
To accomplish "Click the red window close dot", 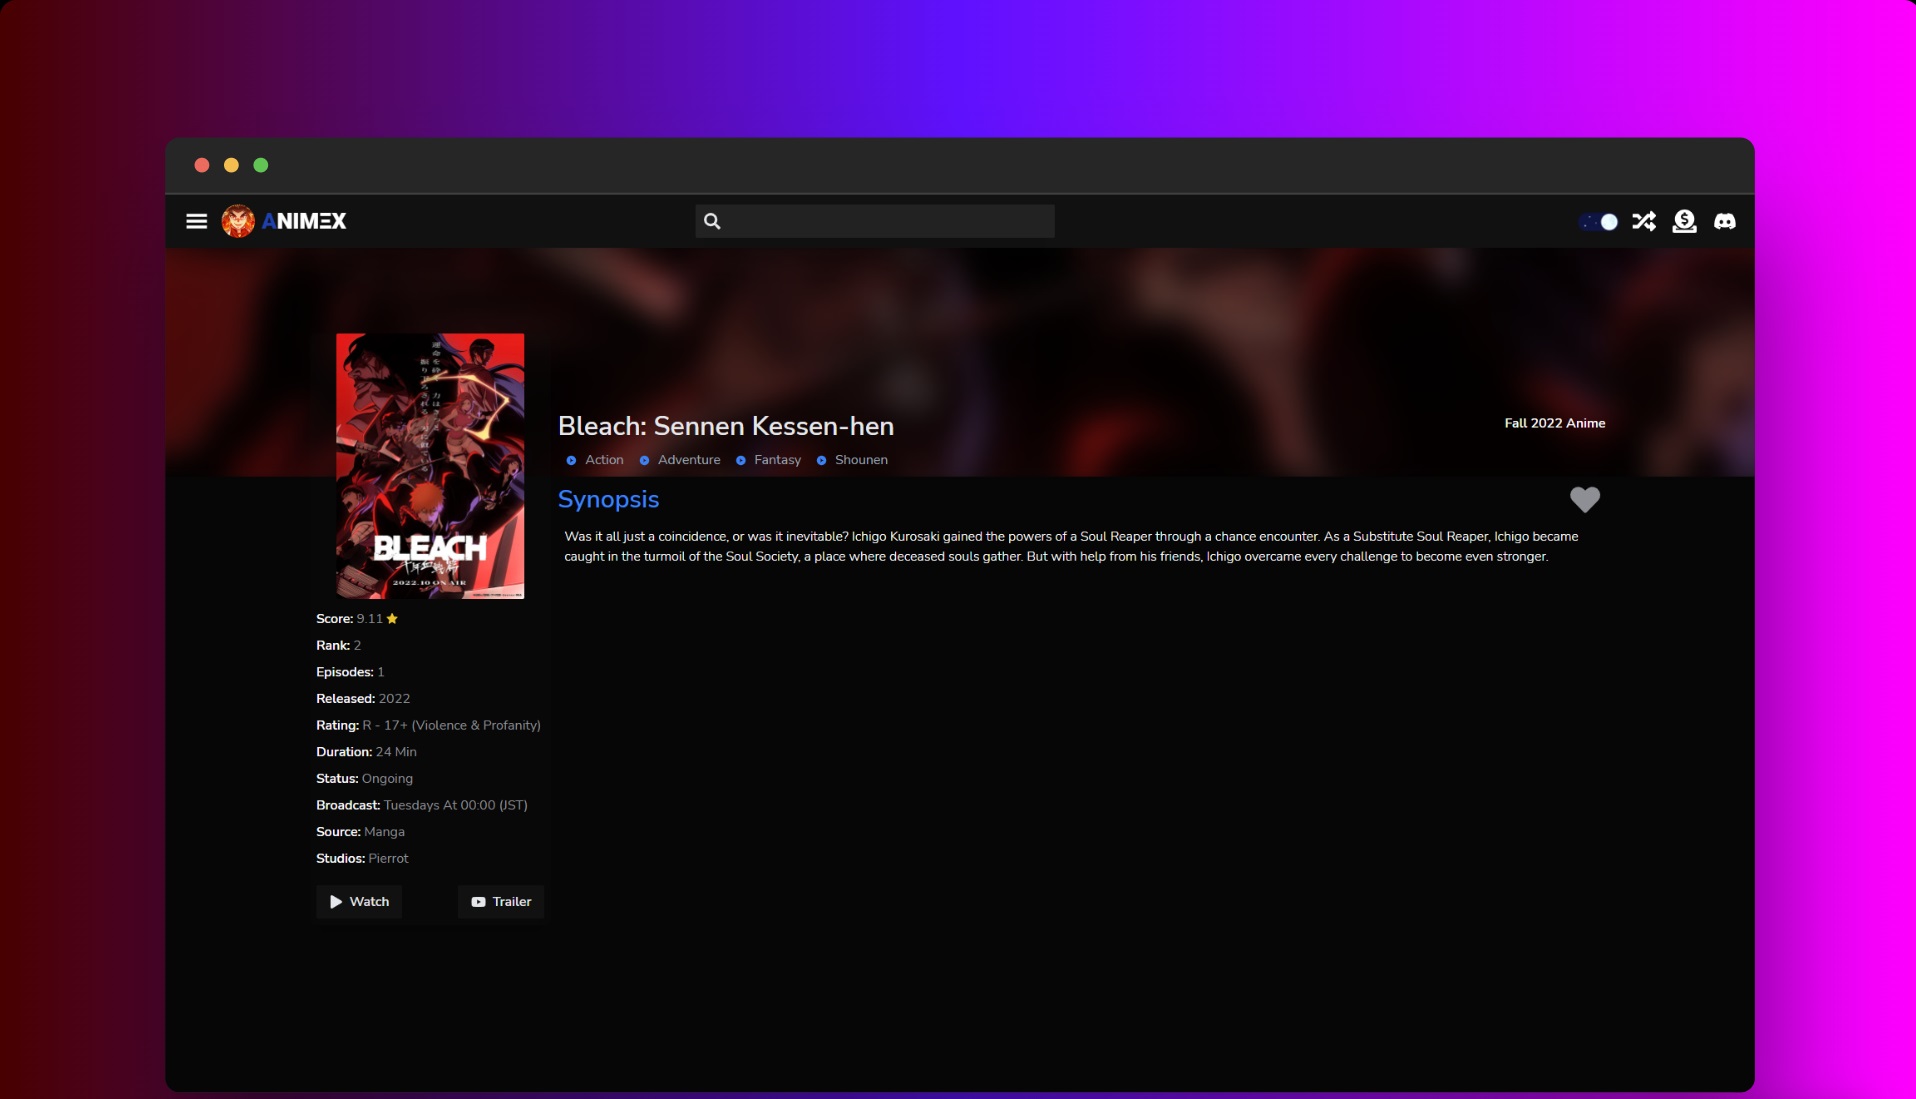I will (202, 165).
